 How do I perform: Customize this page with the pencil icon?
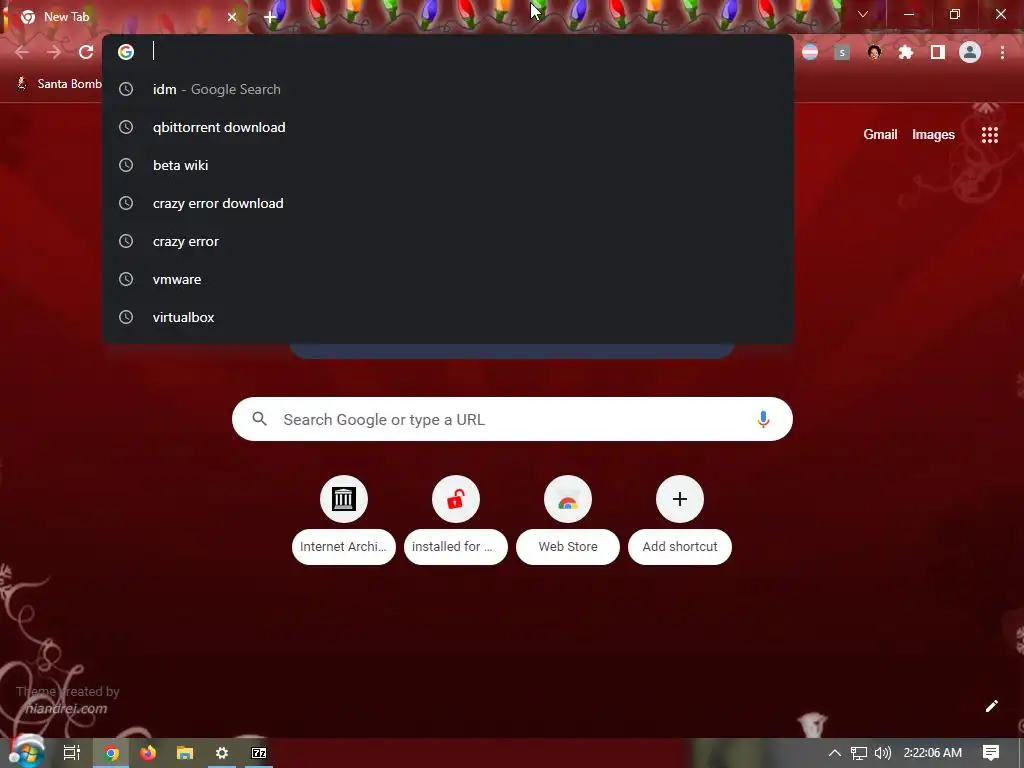[x=991, y=706]
